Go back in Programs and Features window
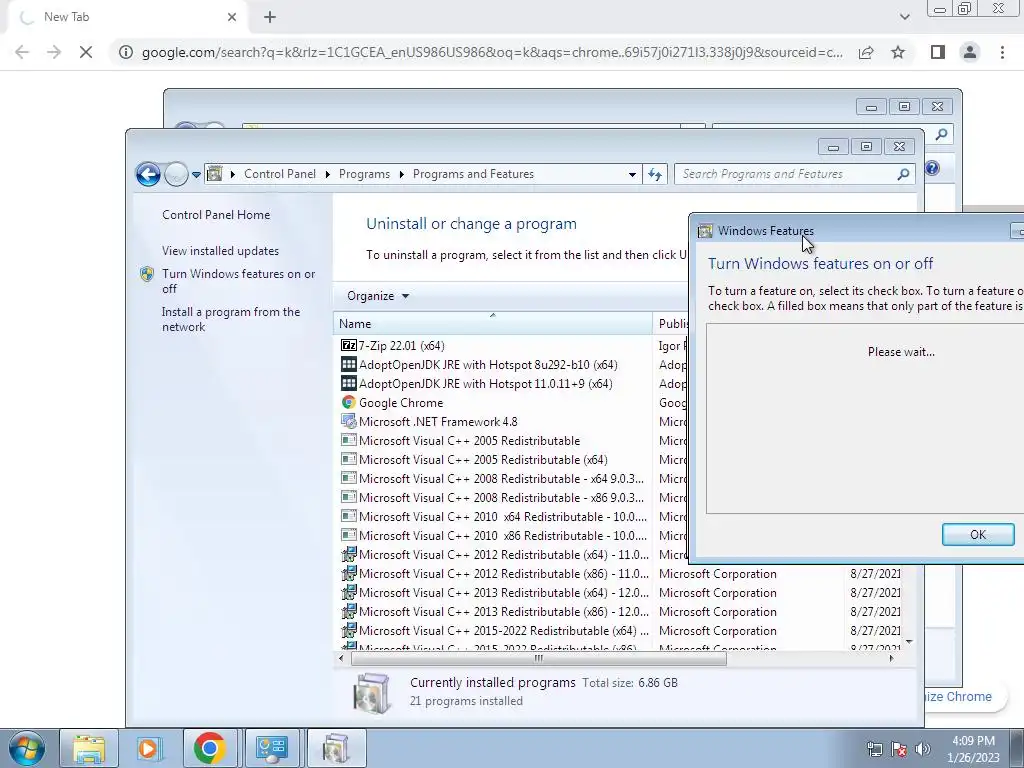 click(148, 174)
